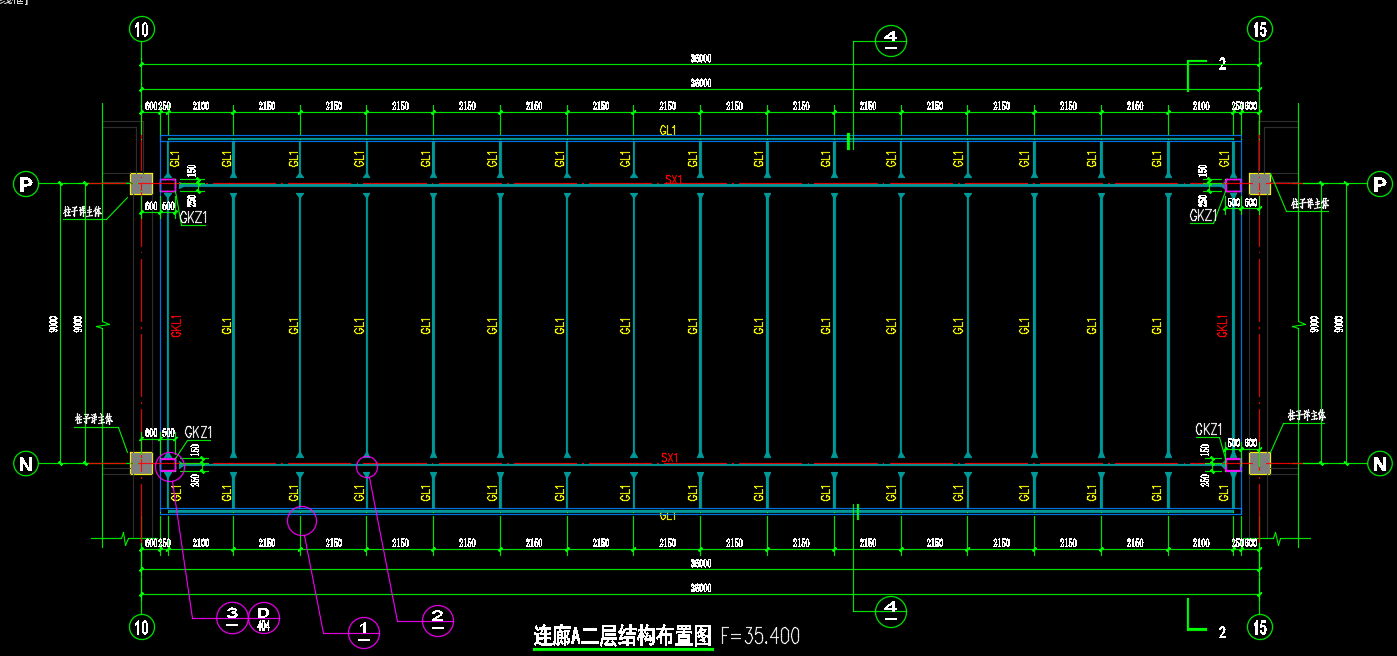The image size is (1397, 656).
Task: Click 2100 dimension below plan nearest axis 10
Action: point(200,542)
